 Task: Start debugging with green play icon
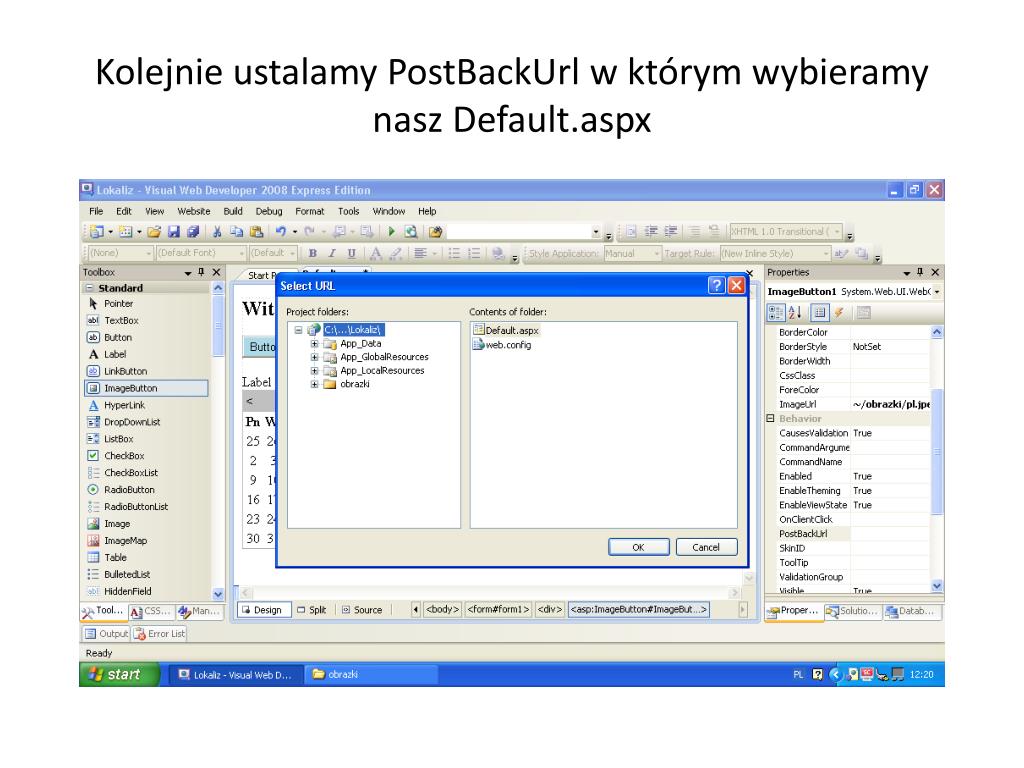tap(391, 231)
